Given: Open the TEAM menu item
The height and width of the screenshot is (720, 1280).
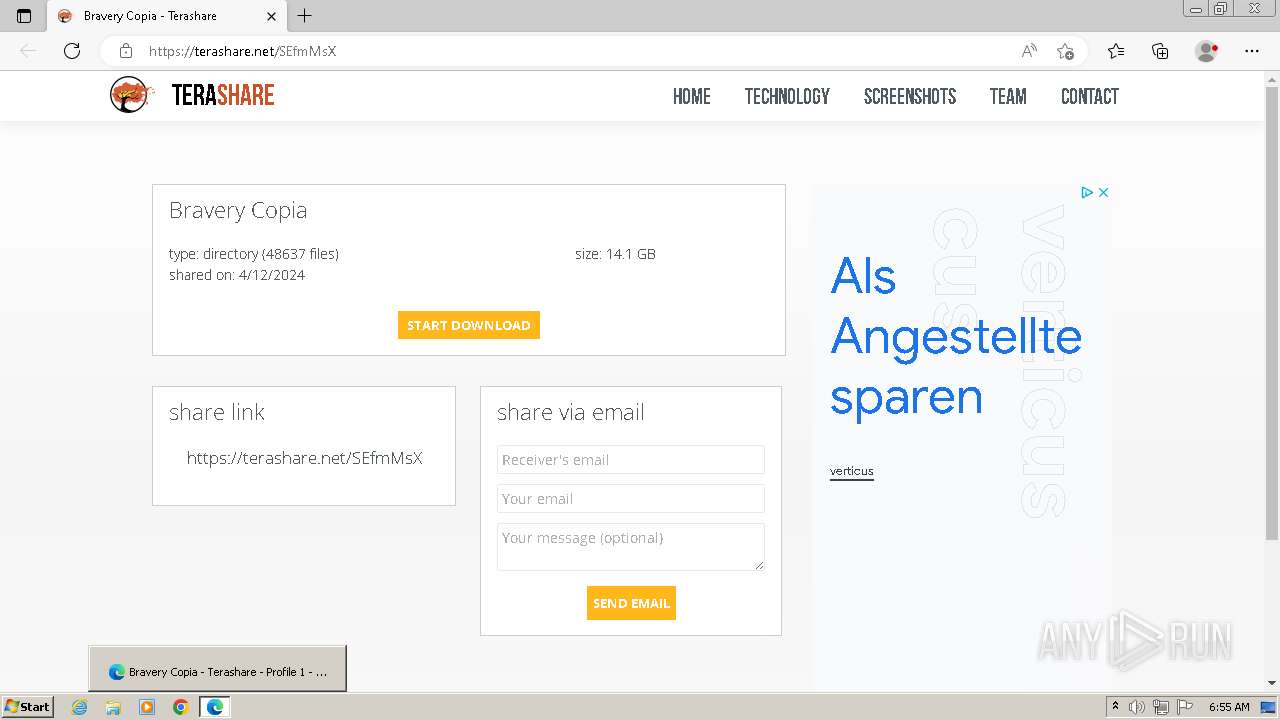Looking at the screenshot, I should (1008, 96).
